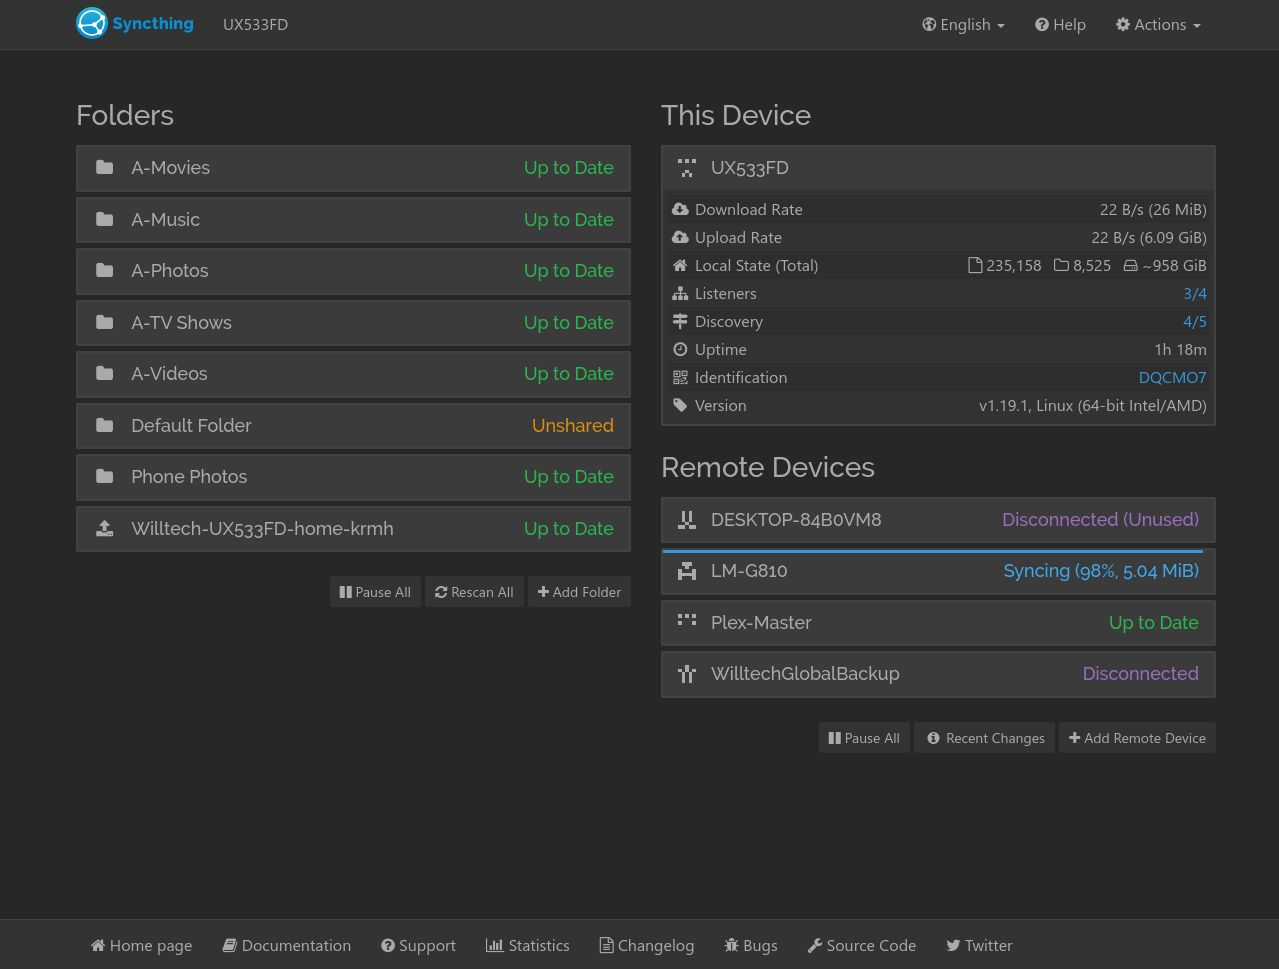Expand the Plex-Master device entry
Viewport: 1279px width, 969px height.
click(x=938, y=622)
